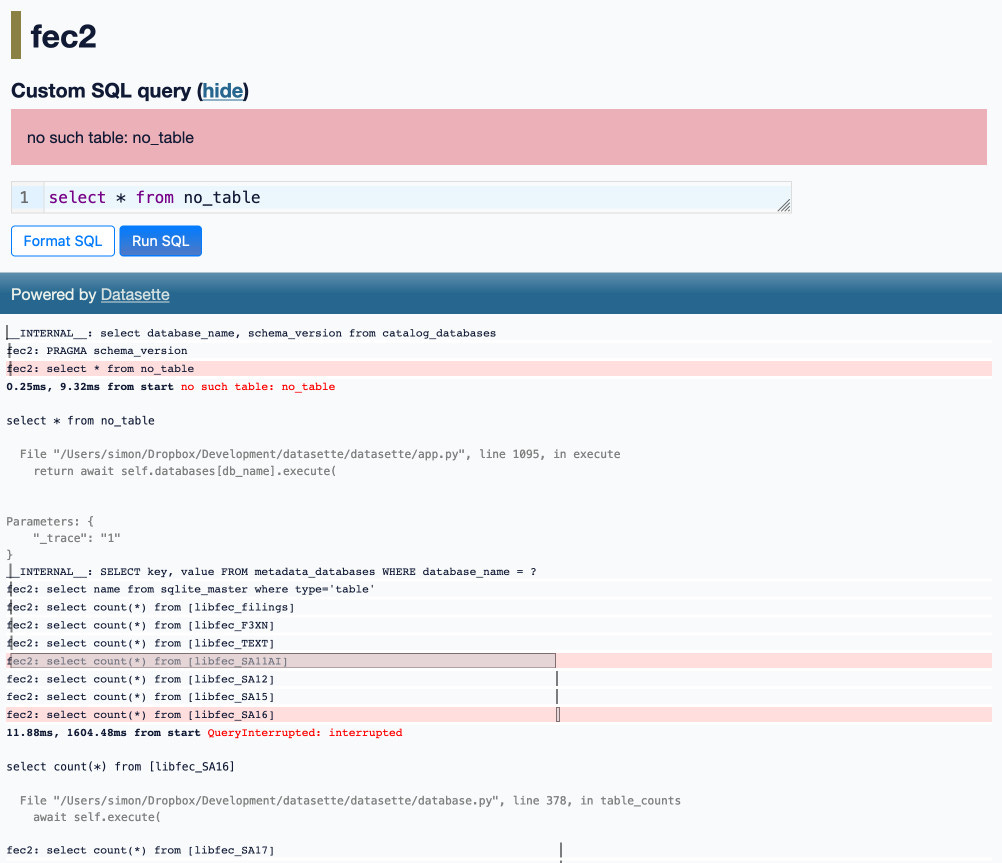Click 'return await self.databases[db_name].execute(' line

(x=185, y=471)
